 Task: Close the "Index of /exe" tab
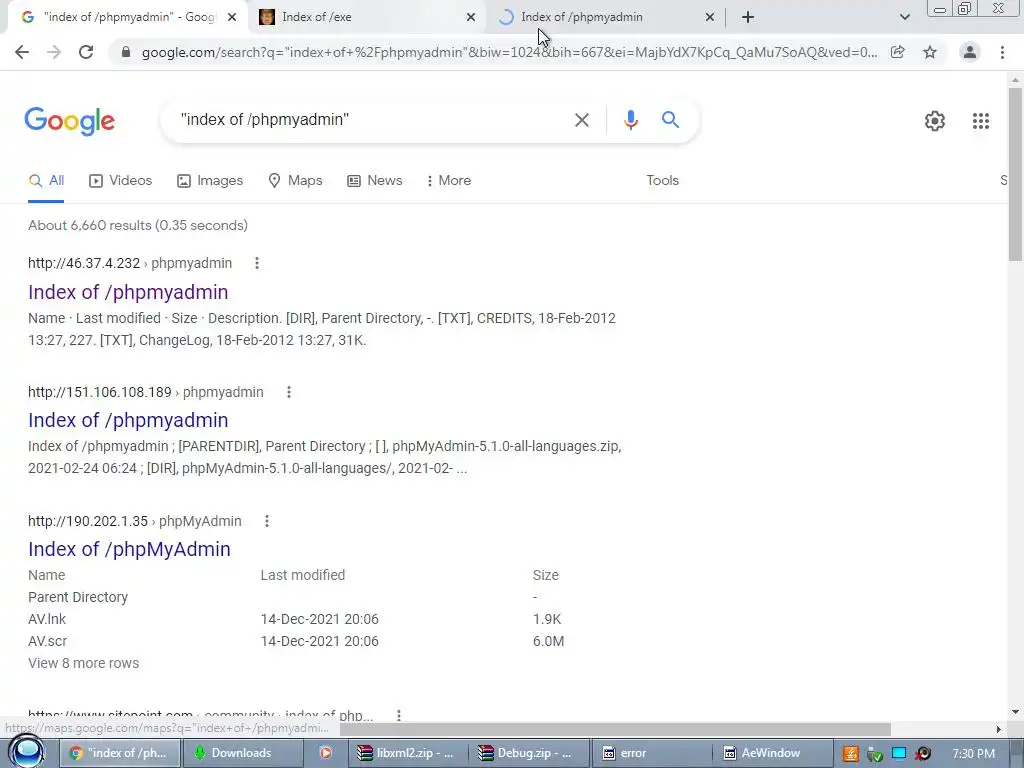coord(470,18)
